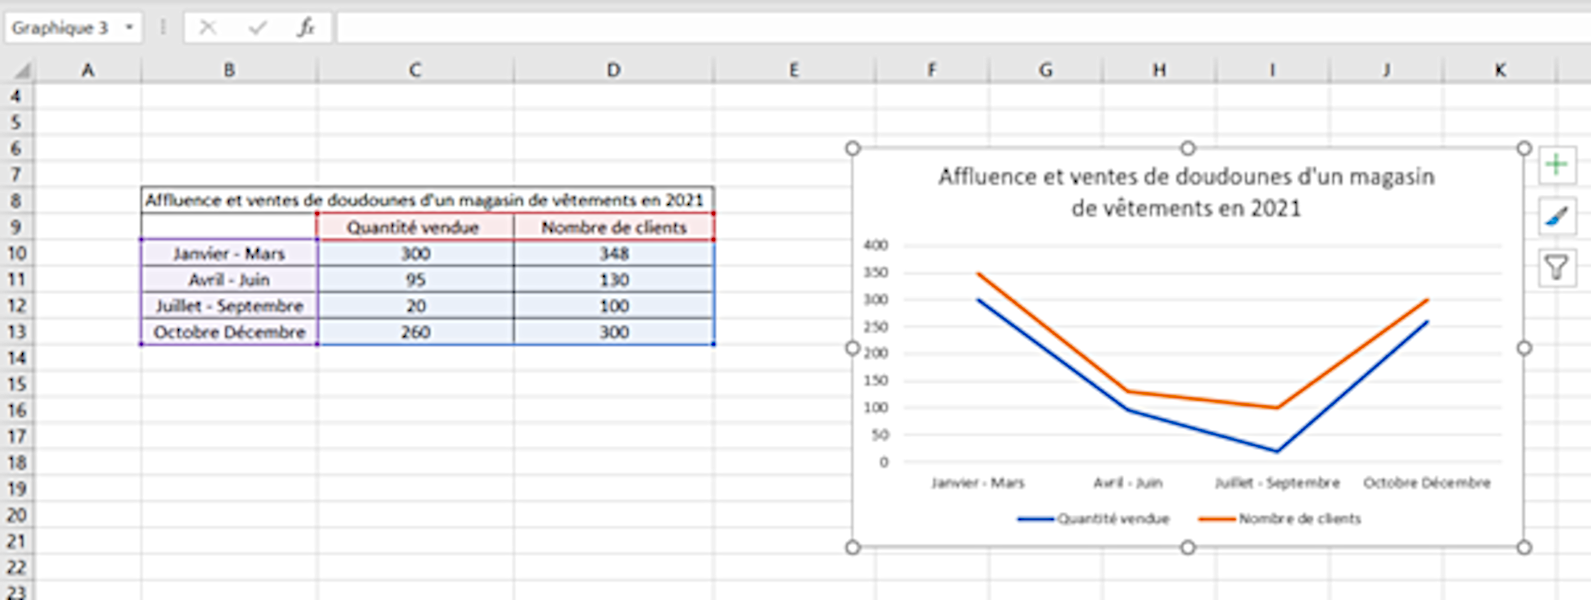Click the Janvier - Mars table cell
The image size is (1591, 600).
pos(229,254)
